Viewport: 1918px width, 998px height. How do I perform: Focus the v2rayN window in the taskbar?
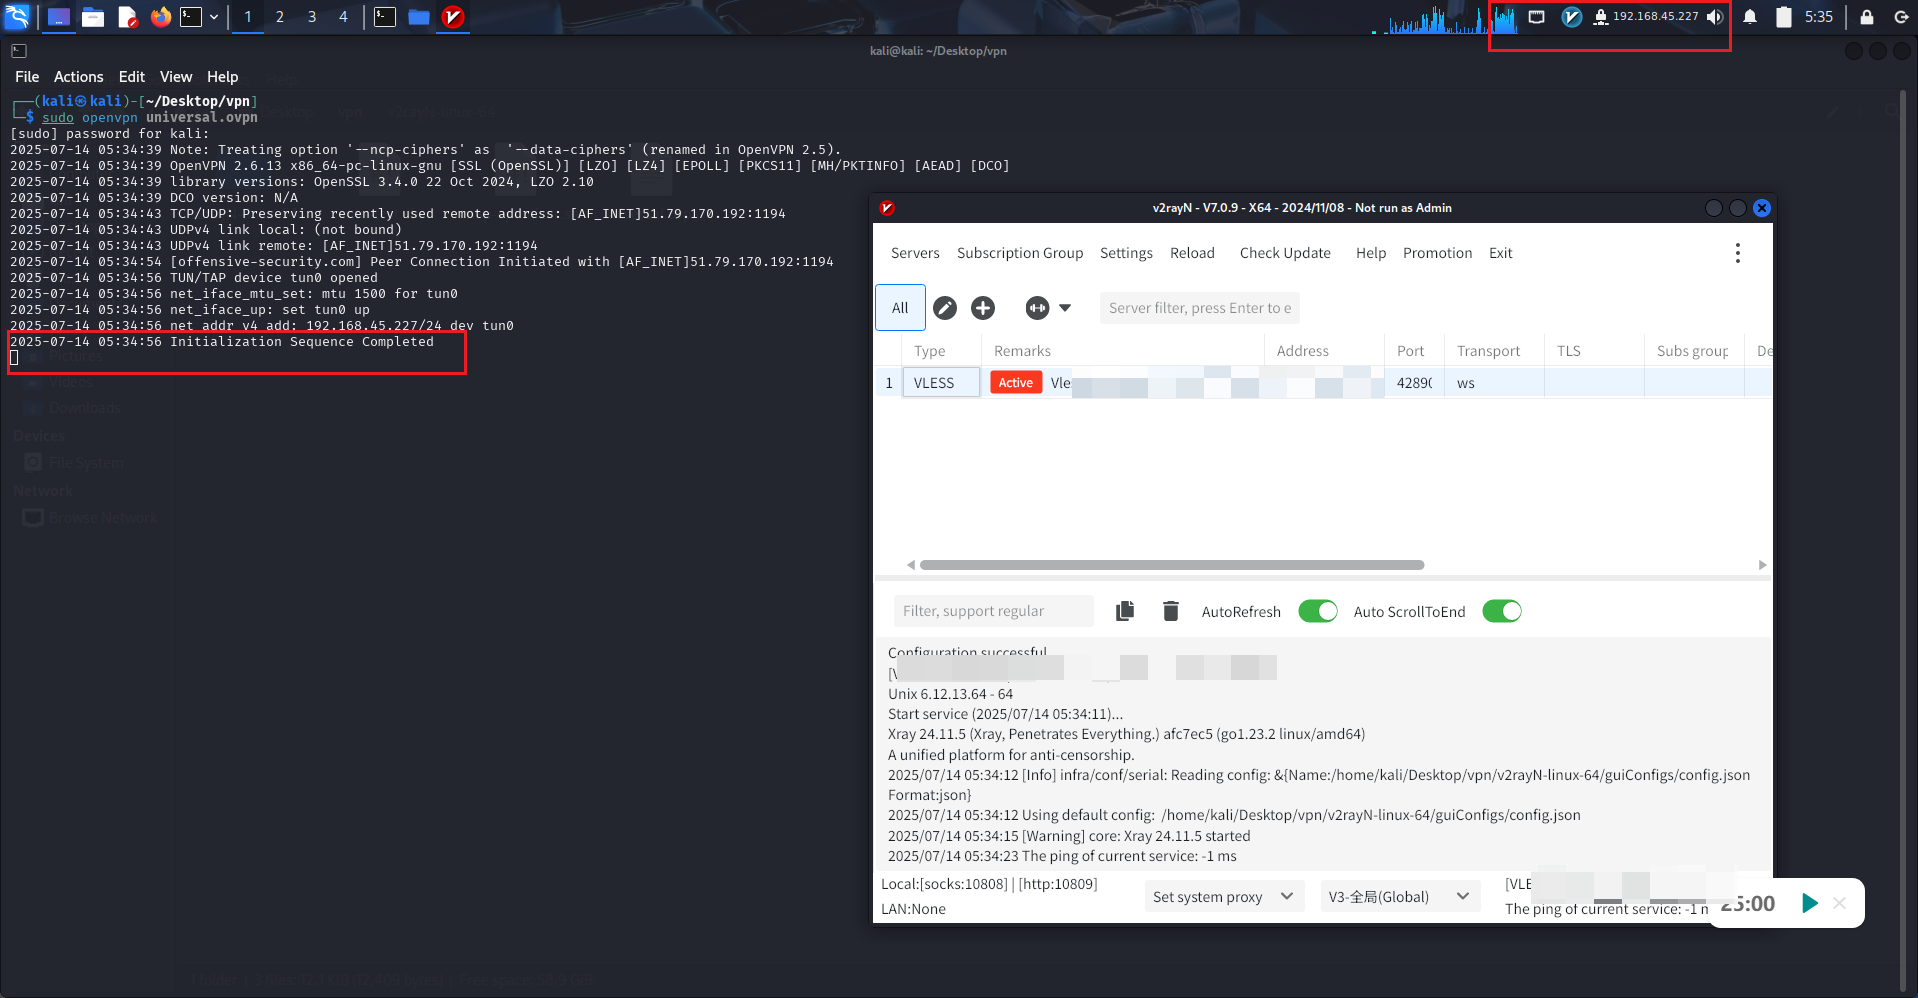[x=453, y=17]
